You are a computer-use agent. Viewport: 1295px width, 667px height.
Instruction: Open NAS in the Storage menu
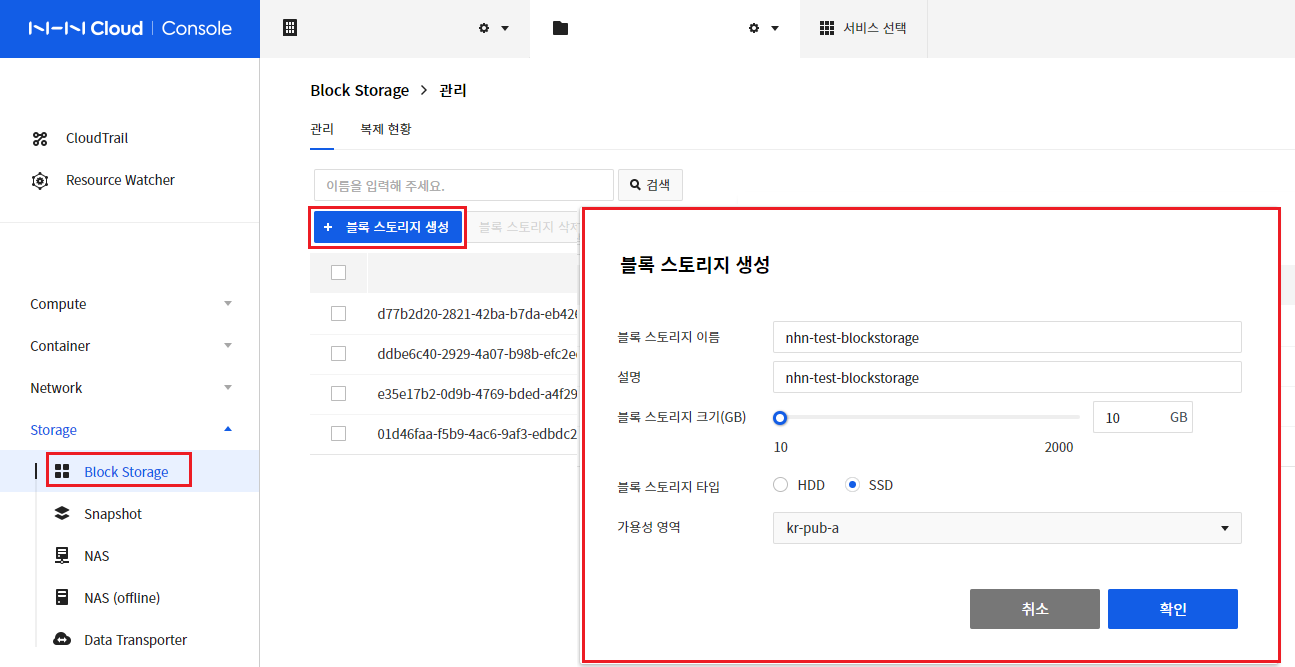click(97, 556)
